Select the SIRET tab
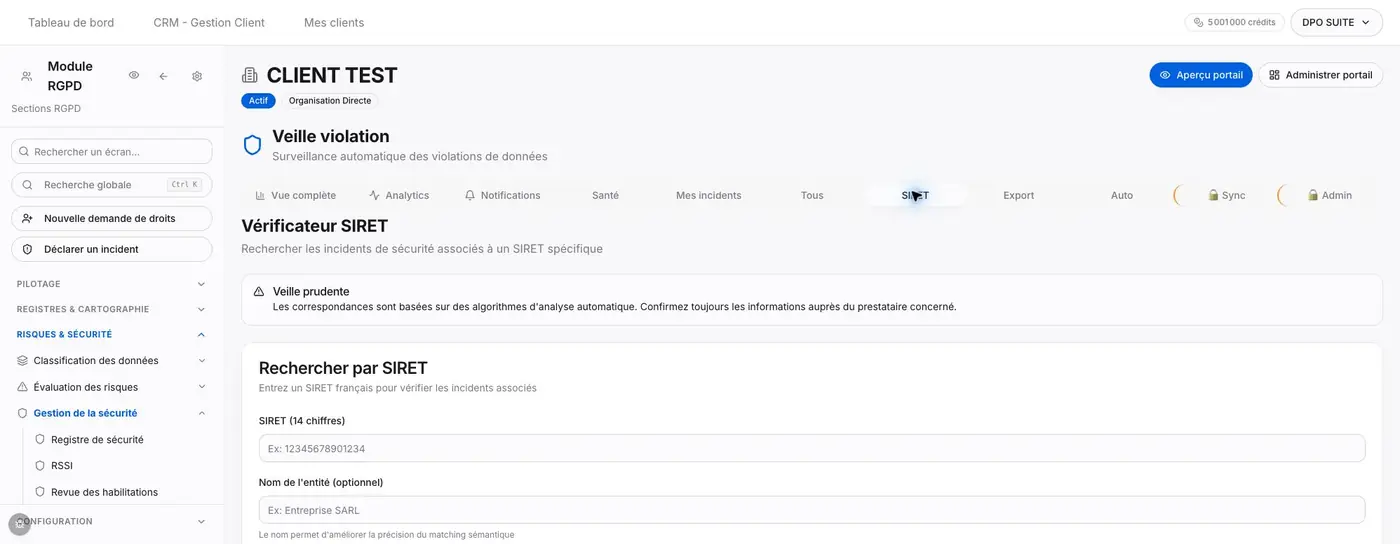 (915, 196)
